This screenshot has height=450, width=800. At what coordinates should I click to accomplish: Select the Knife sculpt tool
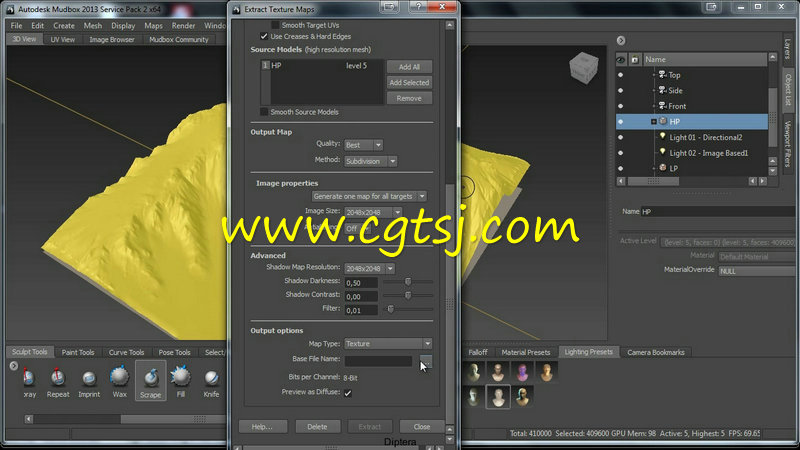[x=211, y=381]
